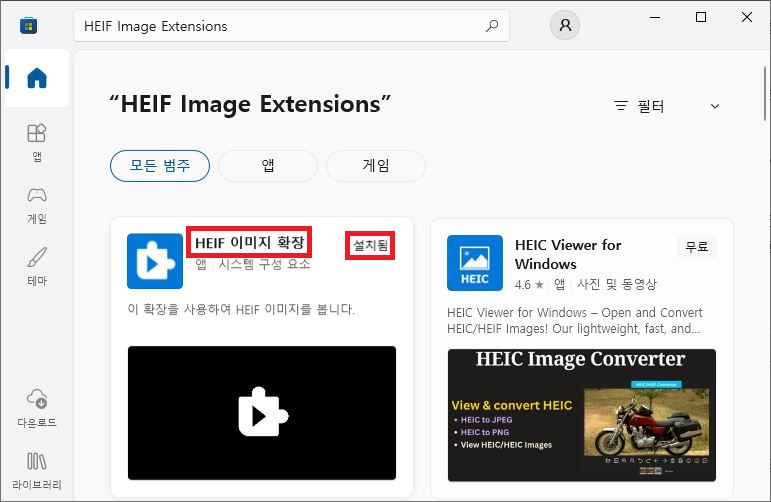Image resolution: width=771 pixels, height=502 pixels.
Task: Click the '시스템 구성 요소' category text
Action: (265, 265)
